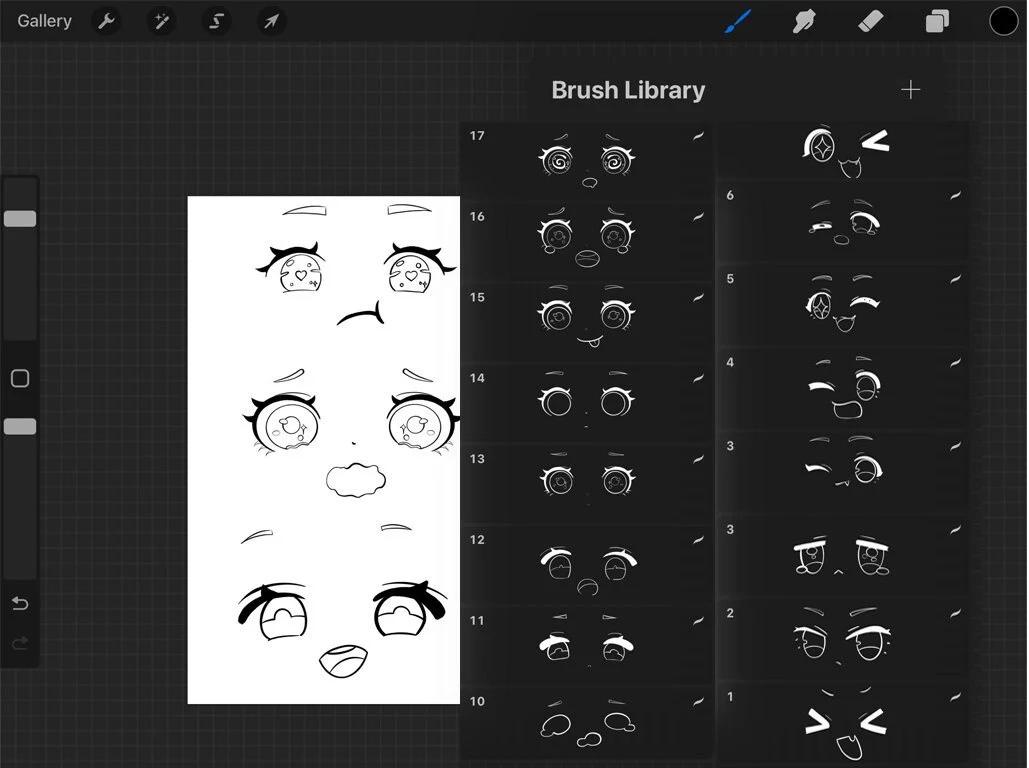Select brush 12 face stamp
This screenshot has height=768, width=1029.
click(x=586, y=565)
